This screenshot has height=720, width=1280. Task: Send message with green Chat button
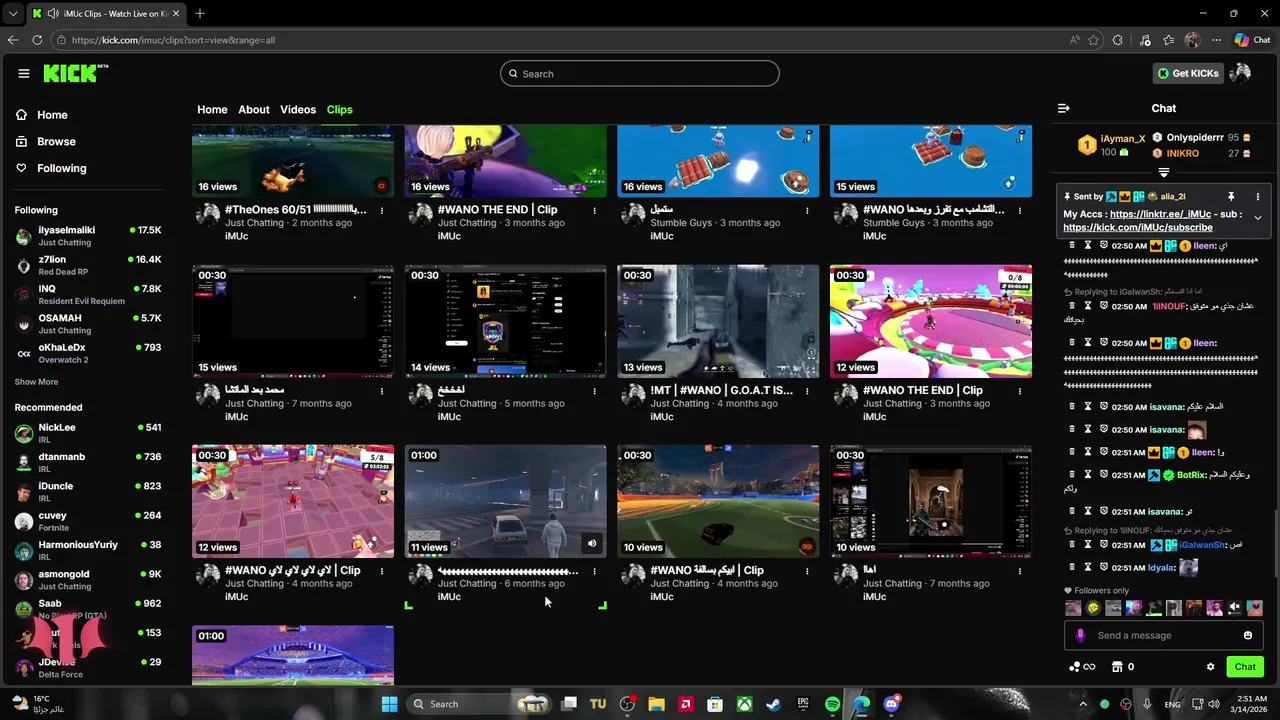pos(1245,667)
